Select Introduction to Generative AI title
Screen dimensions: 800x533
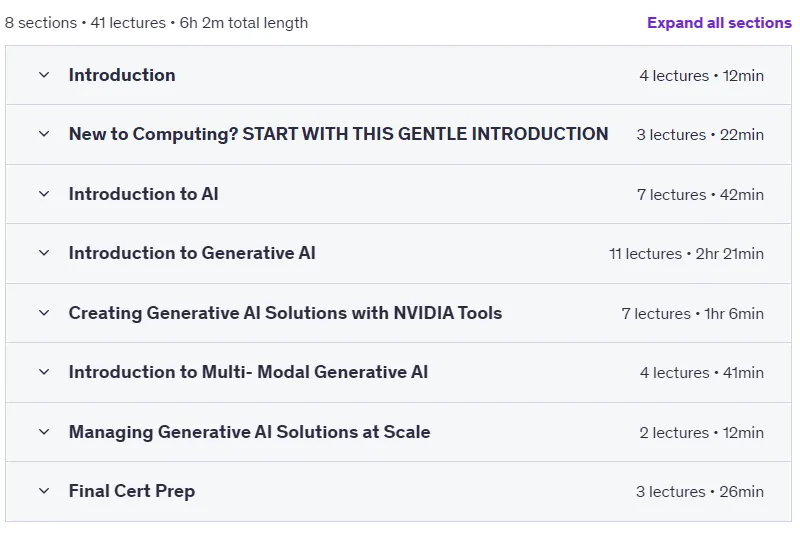click(x=192, y=253)
